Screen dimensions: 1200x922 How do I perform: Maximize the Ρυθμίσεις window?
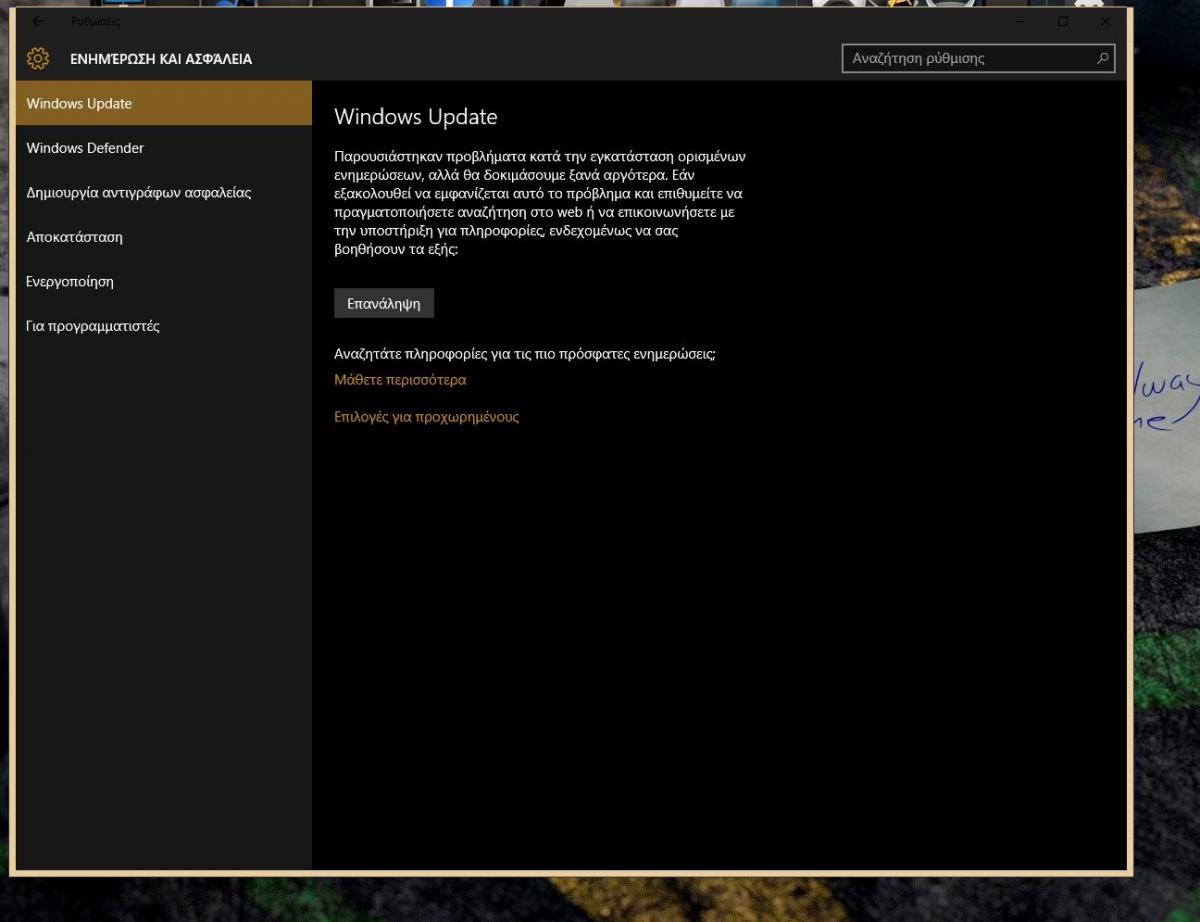[1063, 21]
